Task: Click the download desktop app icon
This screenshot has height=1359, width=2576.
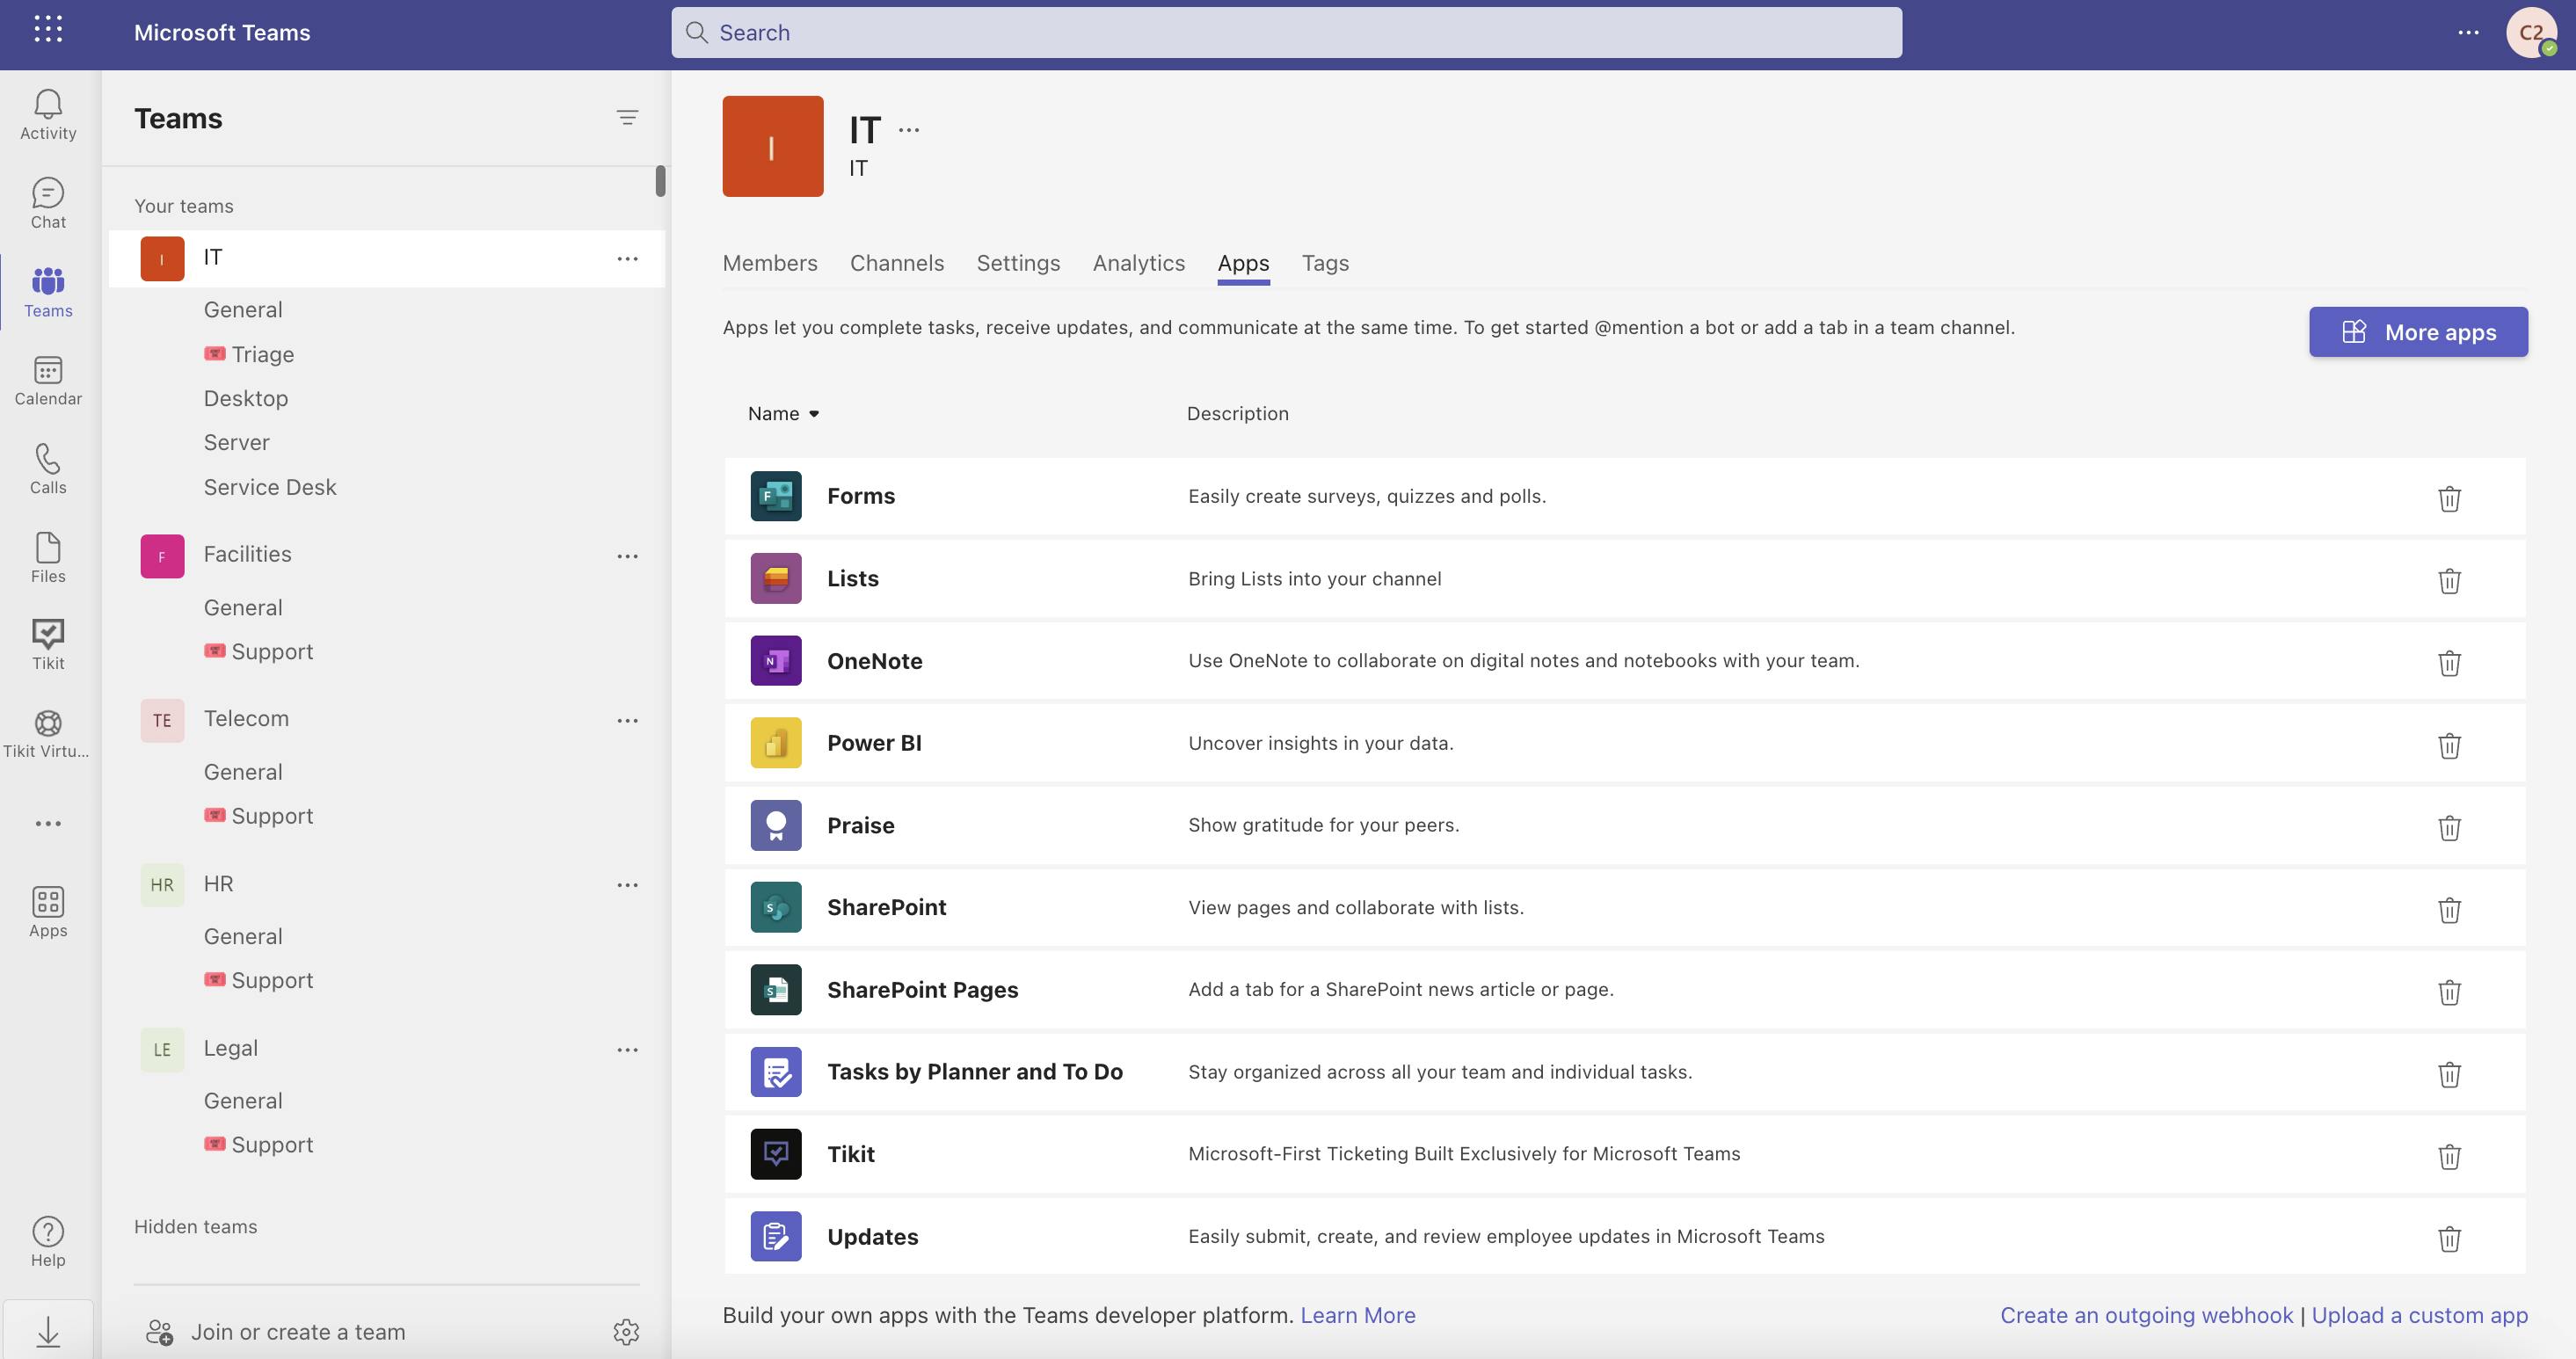Action: (x=48, y=1331)
